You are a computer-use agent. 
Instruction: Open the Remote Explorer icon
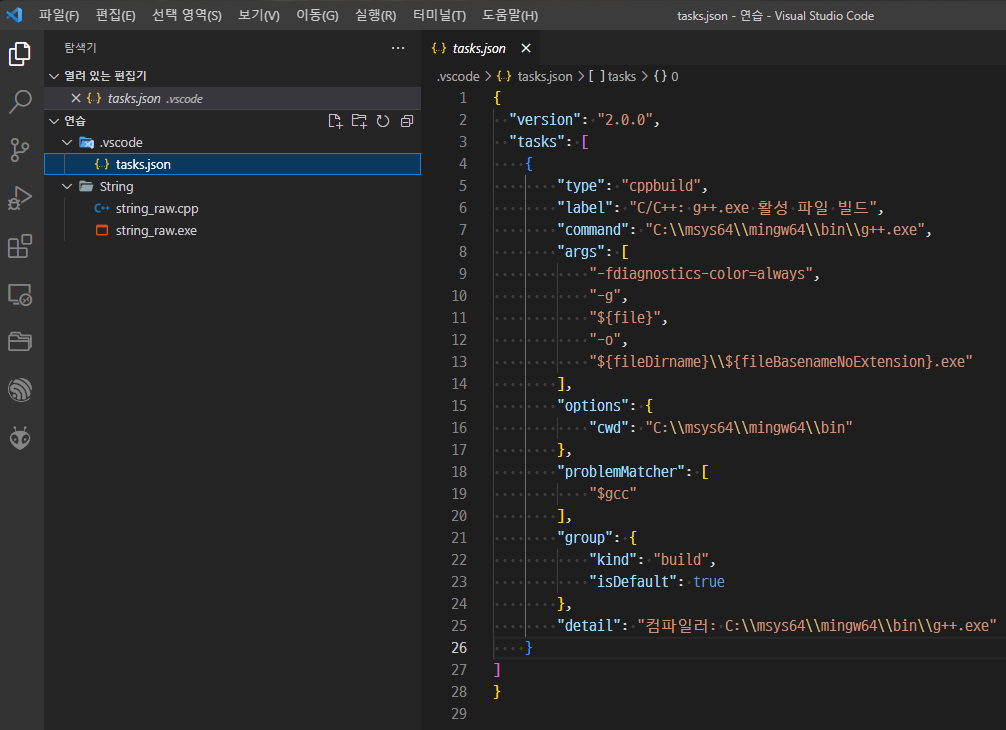[20, 294]
